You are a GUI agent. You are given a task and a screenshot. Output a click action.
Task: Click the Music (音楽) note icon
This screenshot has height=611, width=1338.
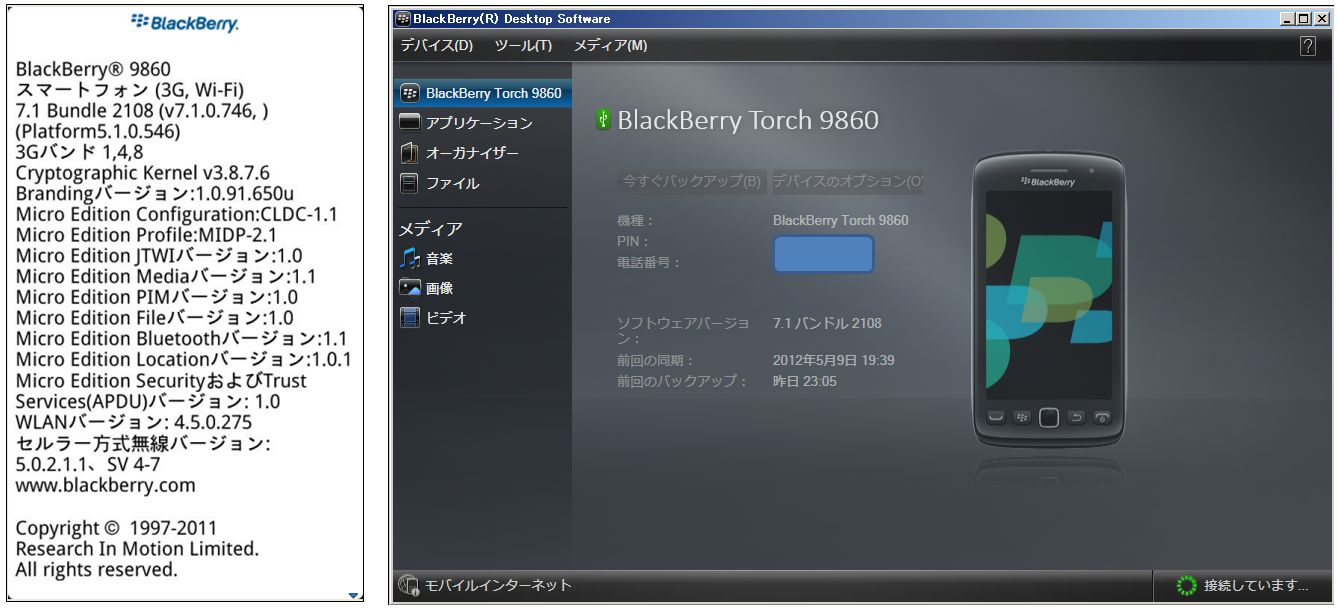coord(409,259)
